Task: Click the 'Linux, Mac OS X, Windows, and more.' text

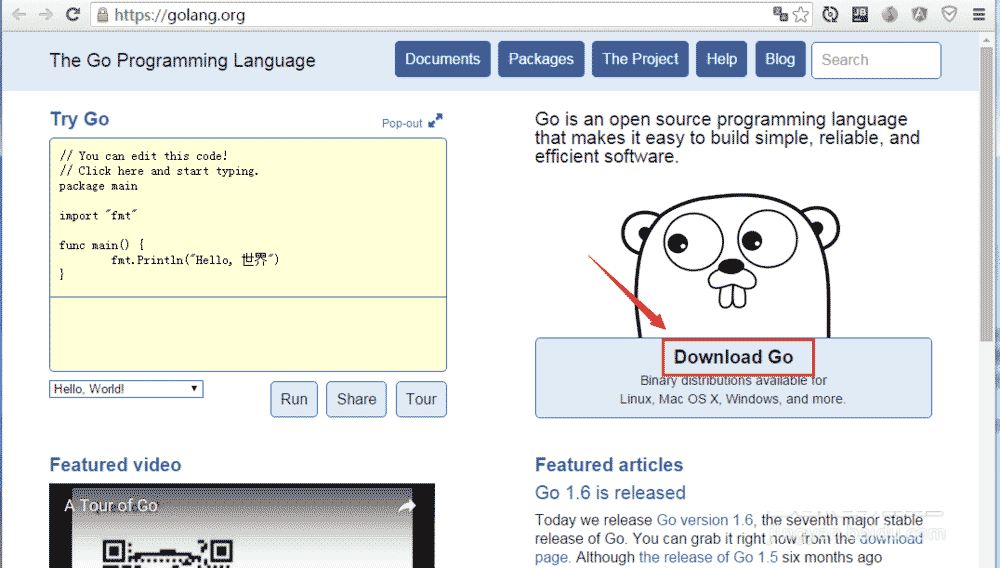Action: [x=733, y=399]
